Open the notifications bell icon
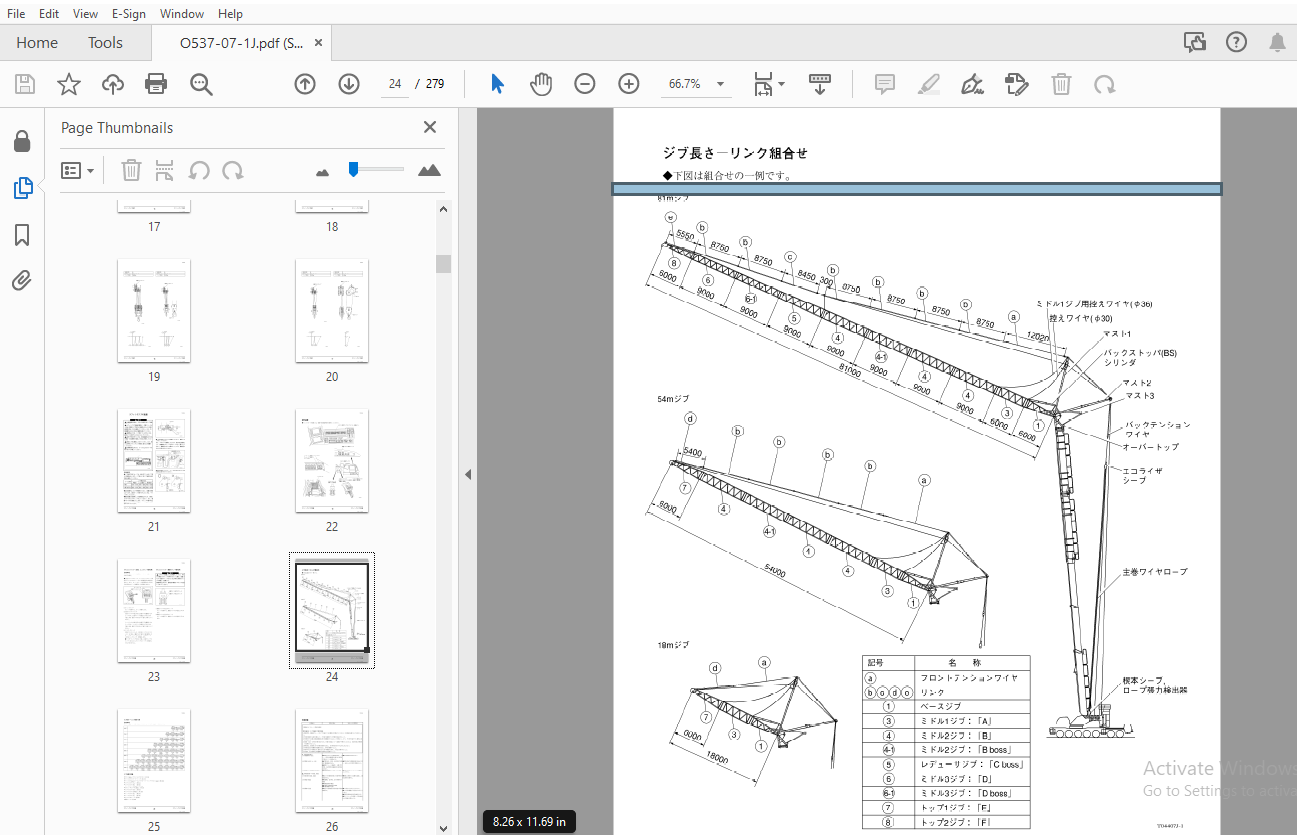This screenshot has width=1297, height=835. pos(1277,42)
